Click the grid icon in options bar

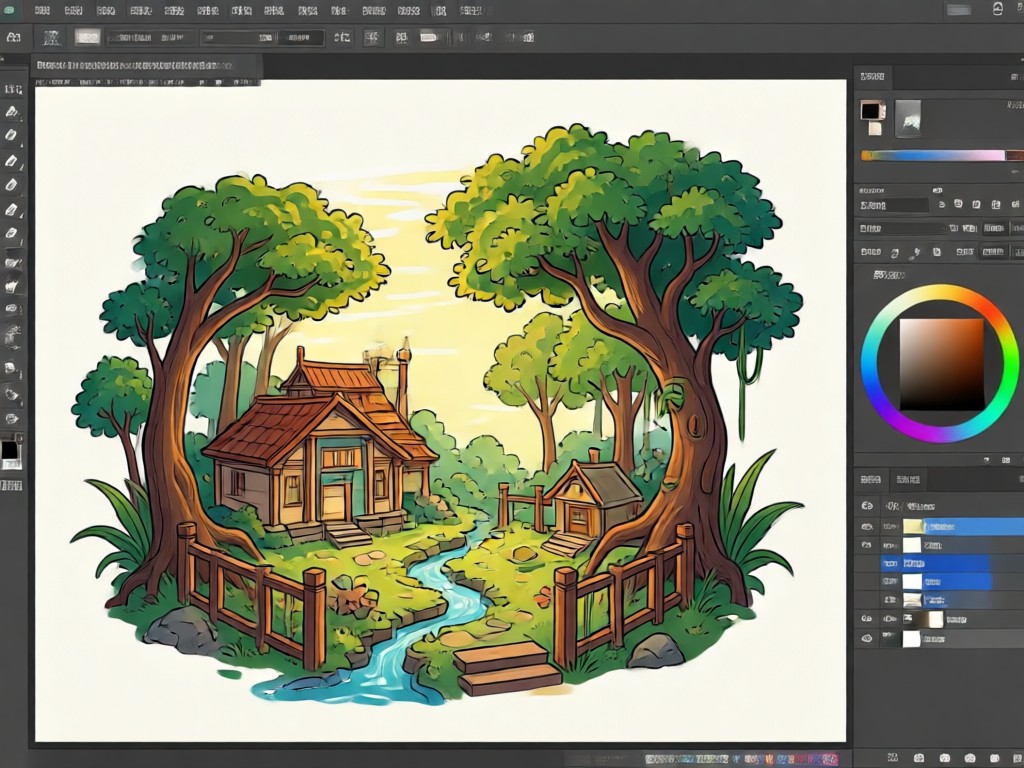click(x=372, y=38)
